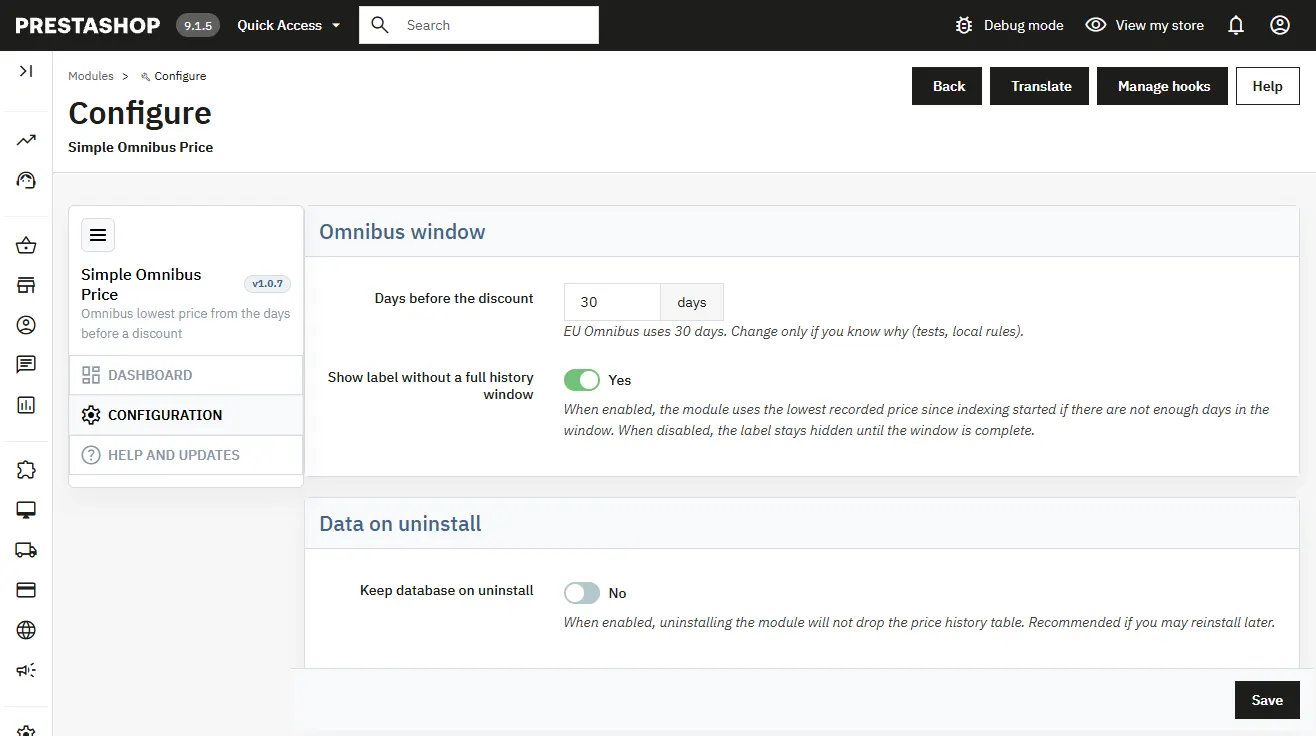Save the module configuration
Screen dimensions: 1316x736
(x=1267, y=700)
